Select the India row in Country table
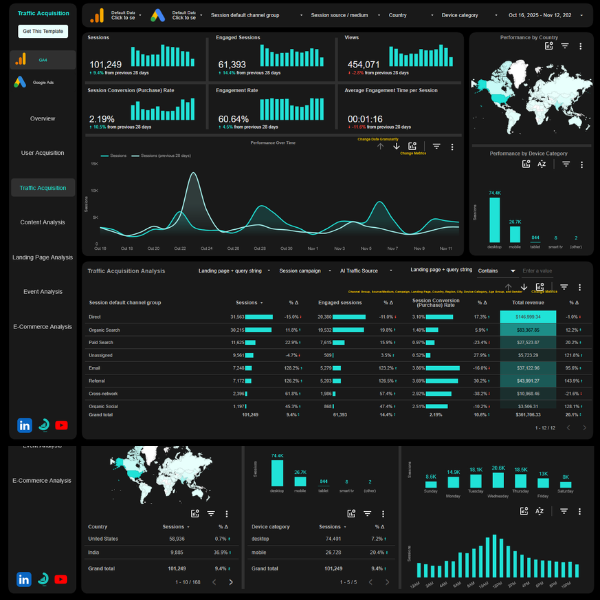 [x=161, y=553]
